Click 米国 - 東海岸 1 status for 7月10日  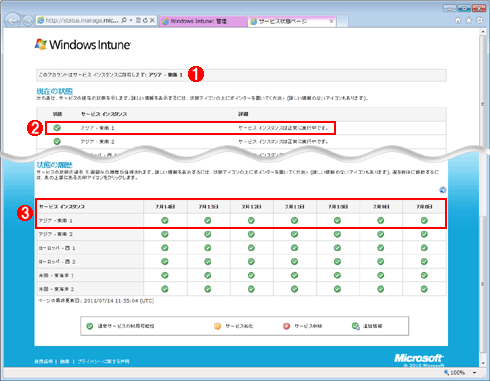[337, 275]
